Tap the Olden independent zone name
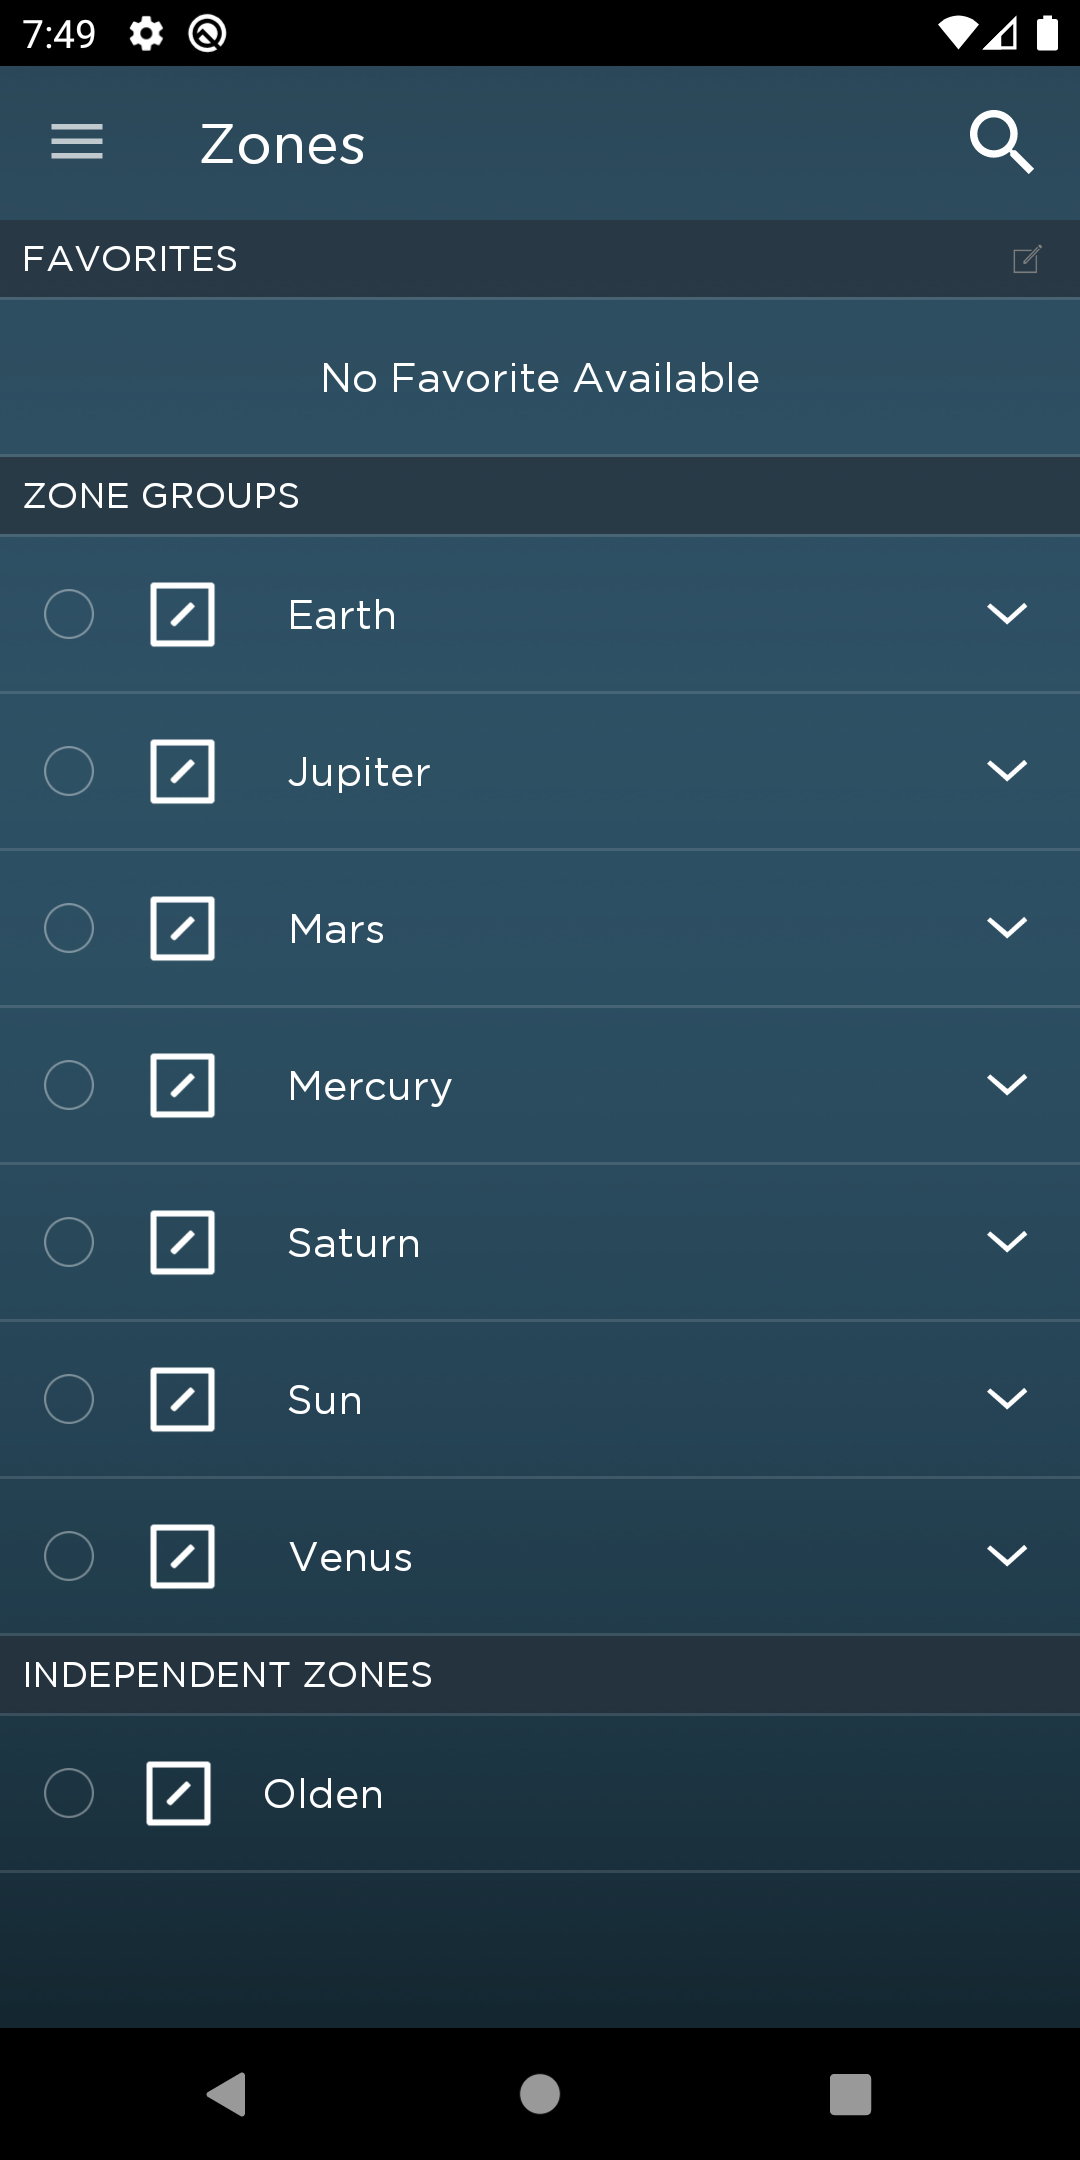 (x=323, y=1794)
